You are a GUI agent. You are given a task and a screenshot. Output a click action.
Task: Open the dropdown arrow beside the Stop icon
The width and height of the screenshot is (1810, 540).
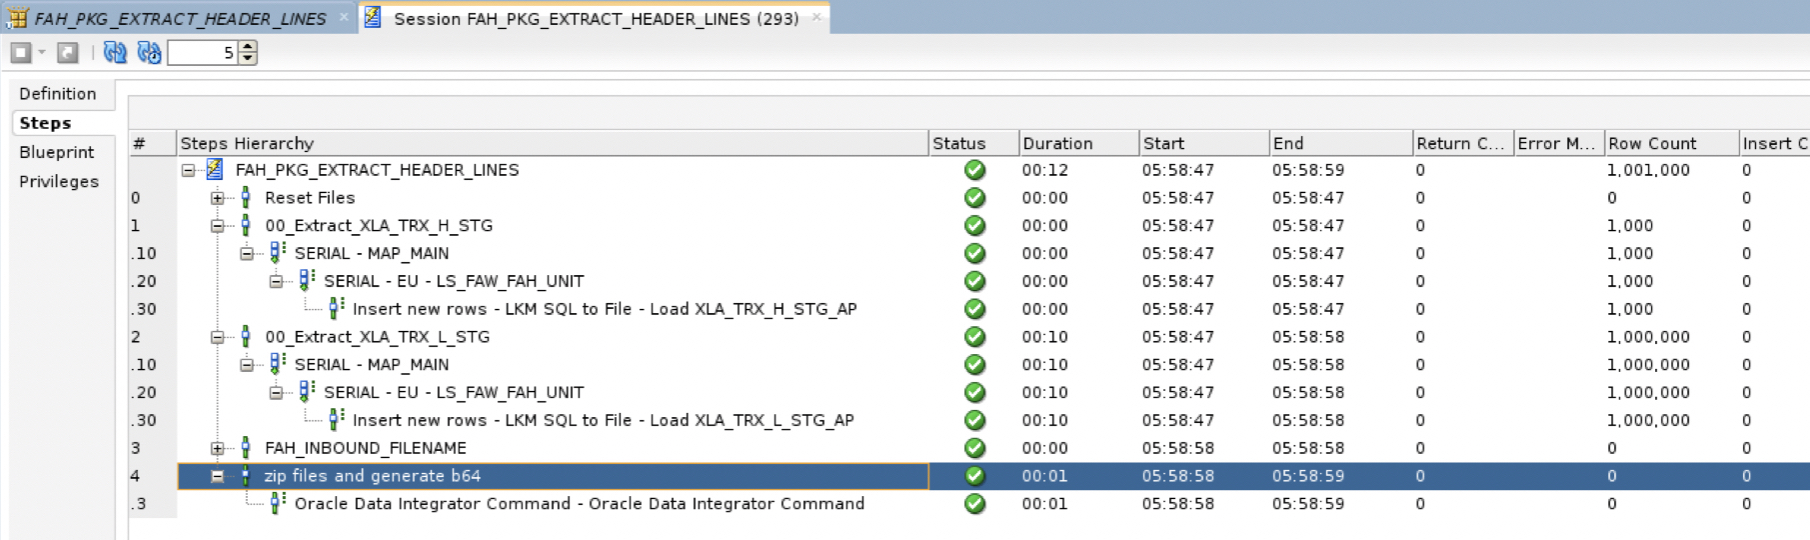click(42, 53)
